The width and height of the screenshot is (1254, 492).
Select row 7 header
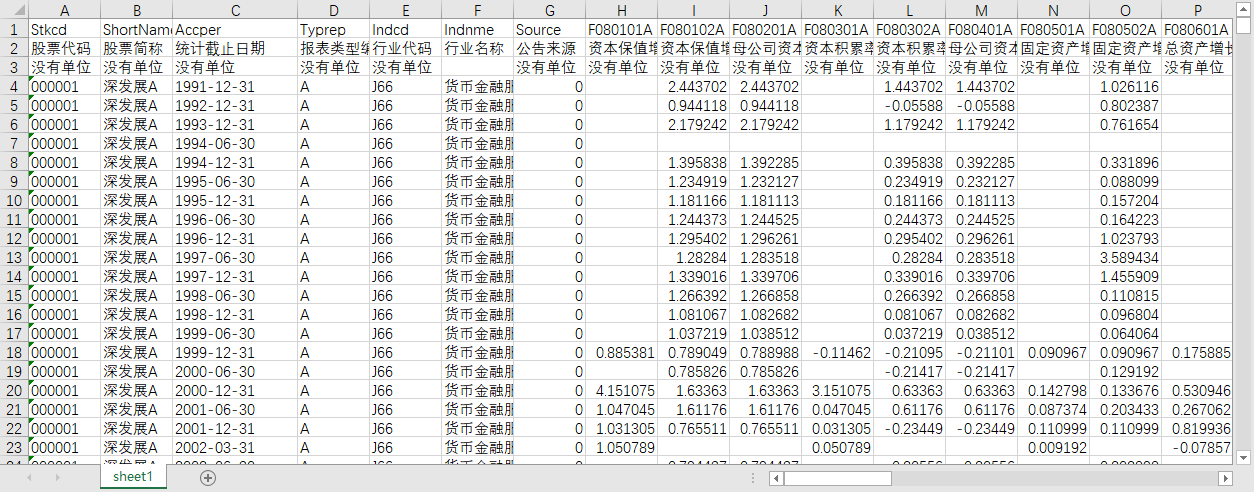pyautogui.click(x=14, y=144)
